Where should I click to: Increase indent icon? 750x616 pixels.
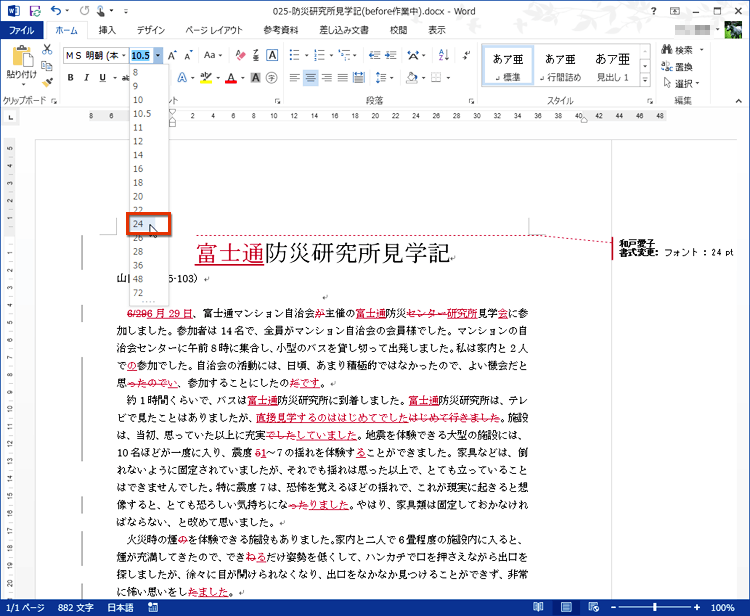point(391,55)
